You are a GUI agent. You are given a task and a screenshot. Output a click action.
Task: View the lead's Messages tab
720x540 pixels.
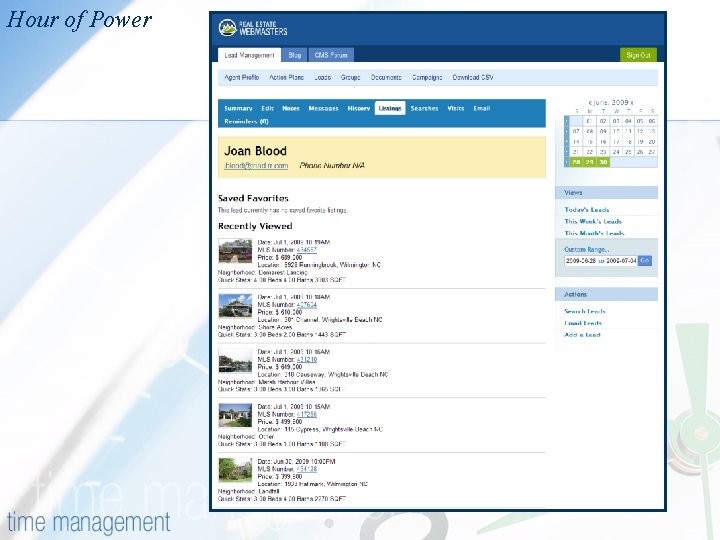[x=323, y=108]
